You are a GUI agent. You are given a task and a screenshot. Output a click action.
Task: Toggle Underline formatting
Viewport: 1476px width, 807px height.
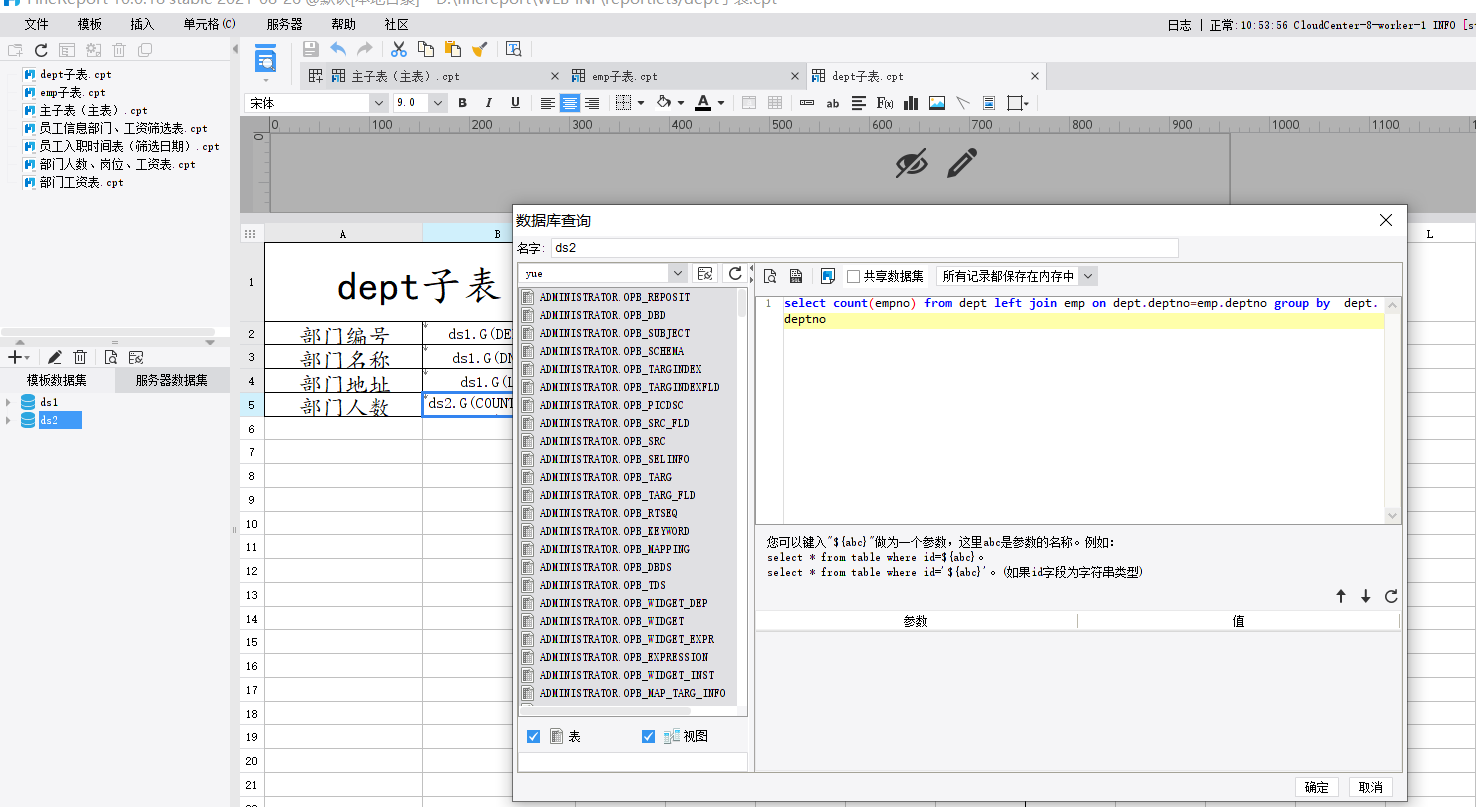pyautogui.click(x=515, y=103)
